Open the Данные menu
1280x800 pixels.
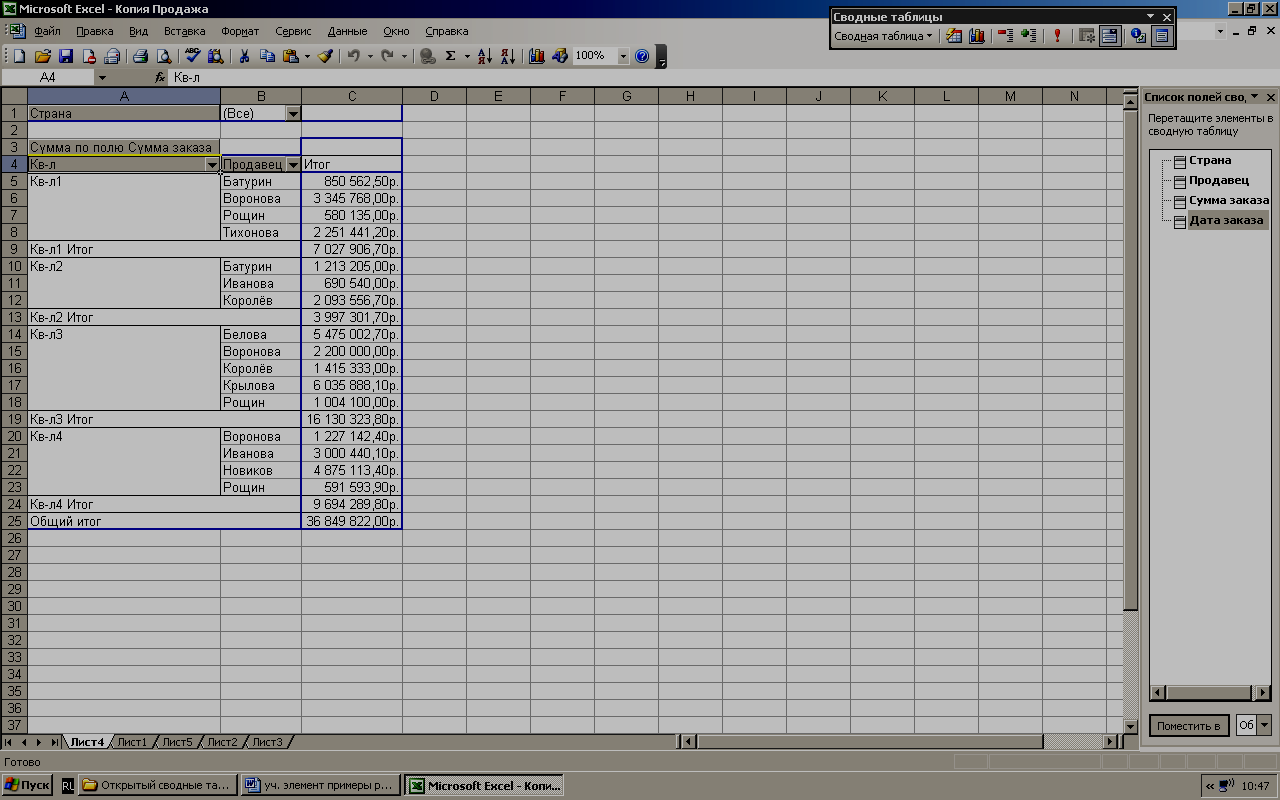click(347, 31)
